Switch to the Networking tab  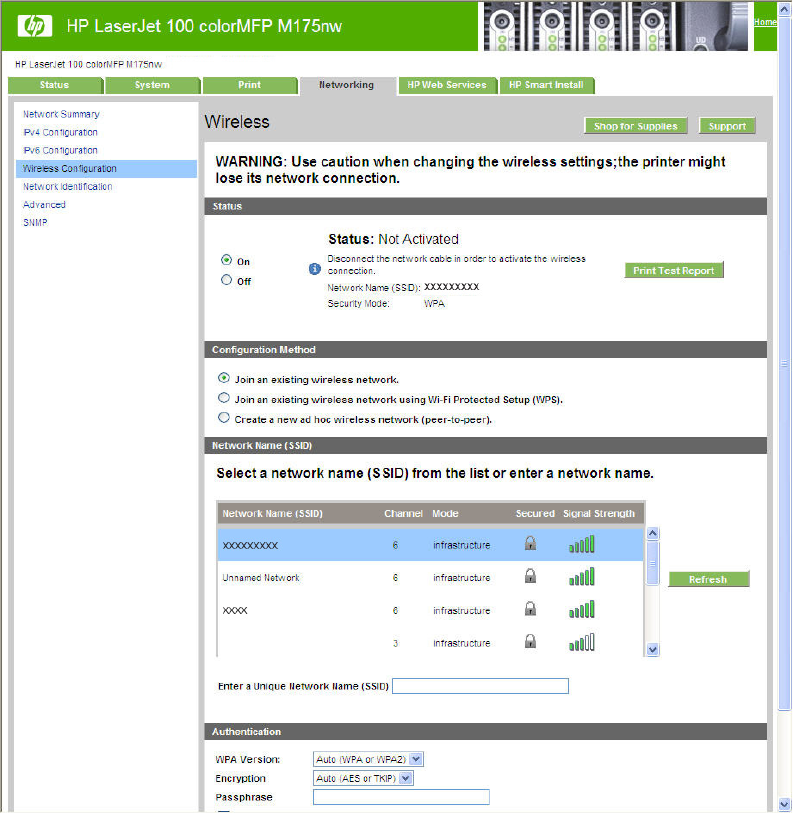[346, 85]
